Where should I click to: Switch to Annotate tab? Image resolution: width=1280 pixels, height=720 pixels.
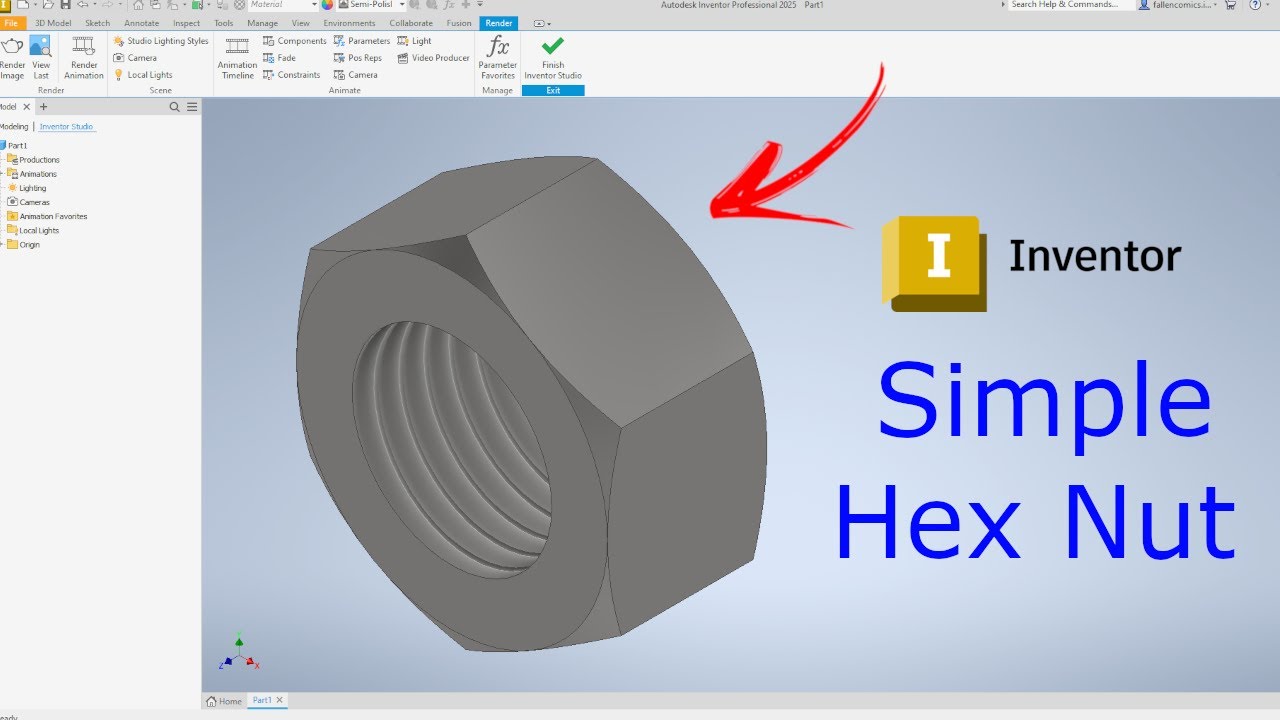pyautogui.click(x=141, y=23)
